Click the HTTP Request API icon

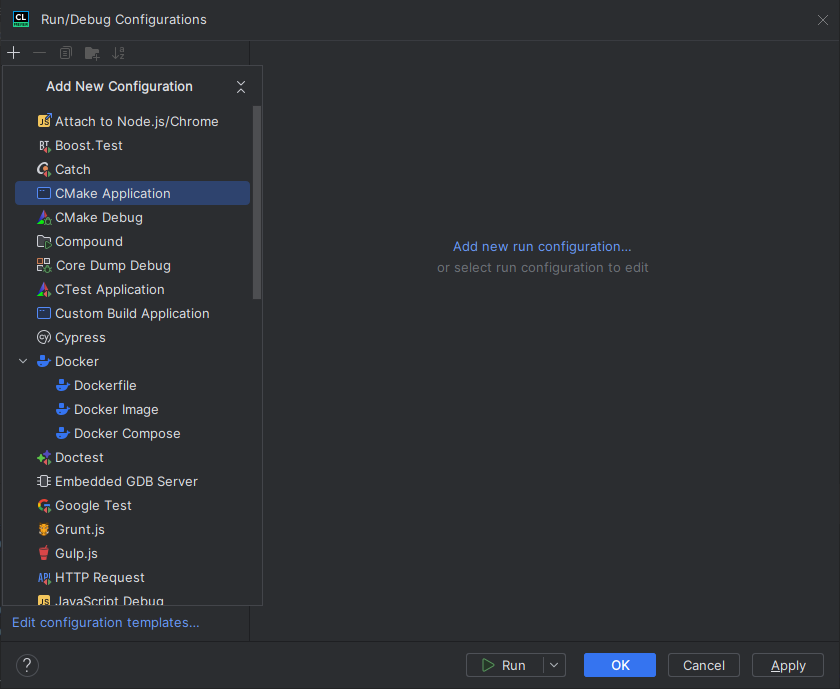click(x=44, y=578)
